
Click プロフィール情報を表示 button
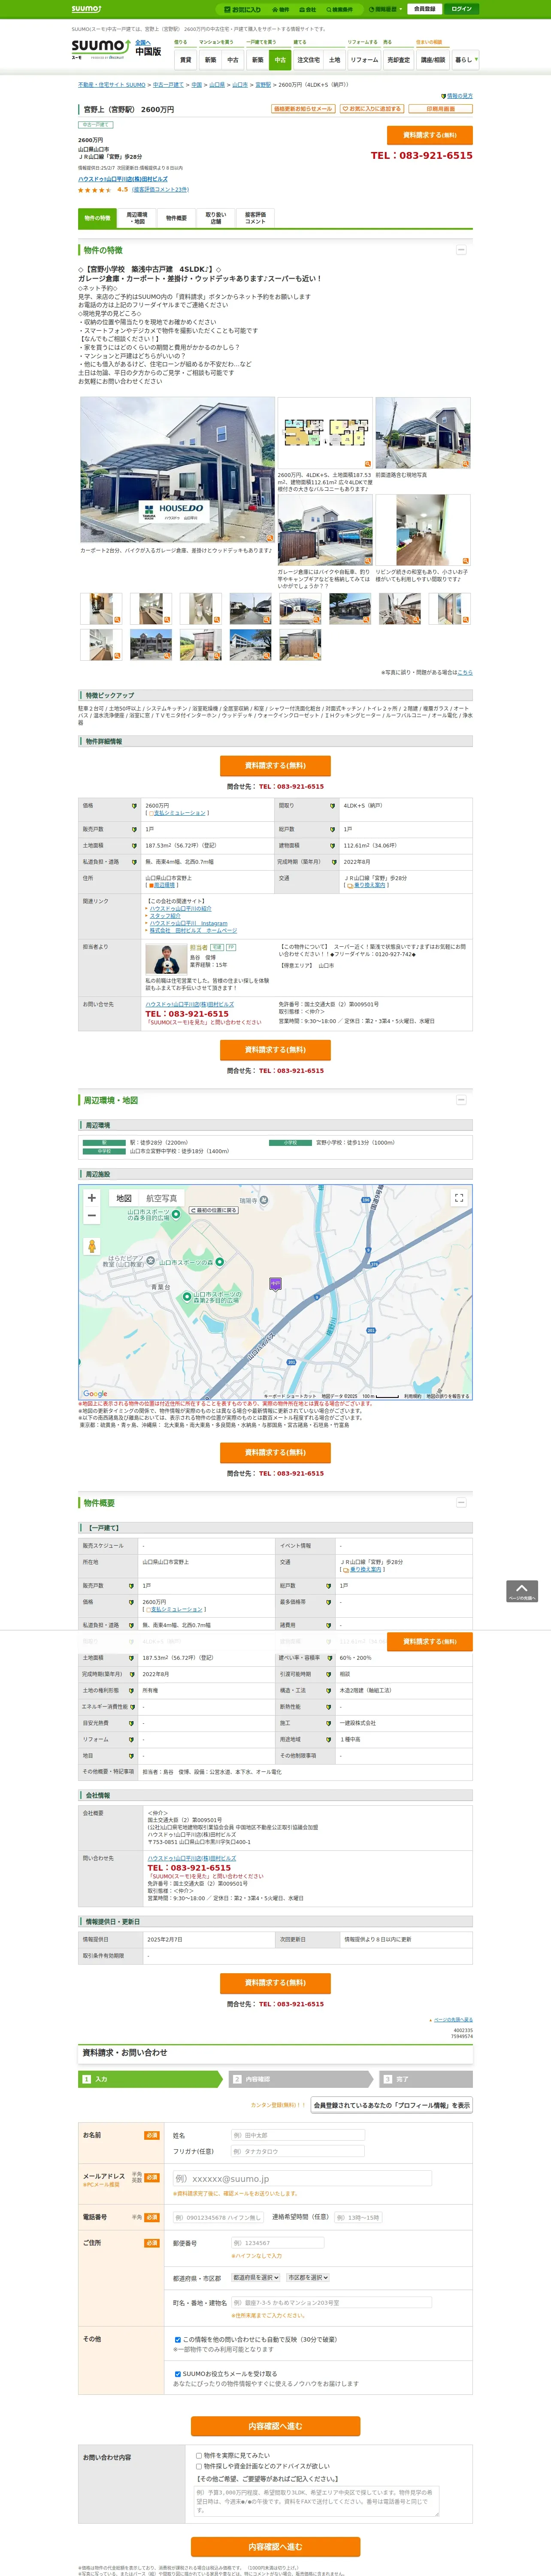(x=391, y=2106)
